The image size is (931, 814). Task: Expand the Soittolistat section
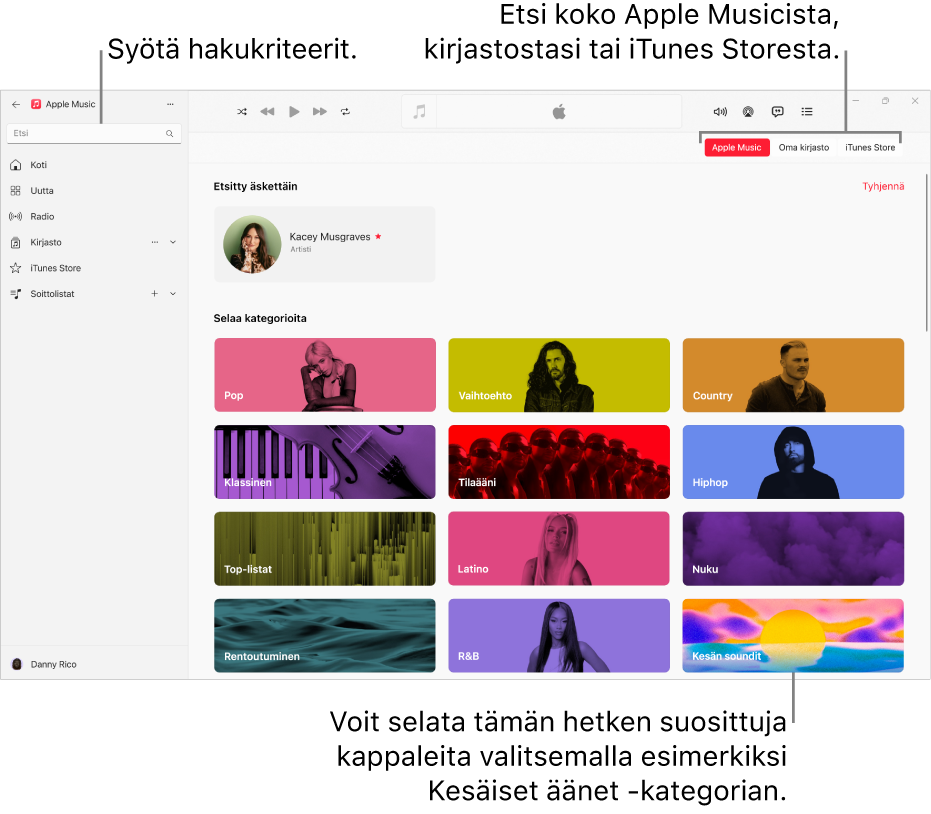tap(172, 293)
